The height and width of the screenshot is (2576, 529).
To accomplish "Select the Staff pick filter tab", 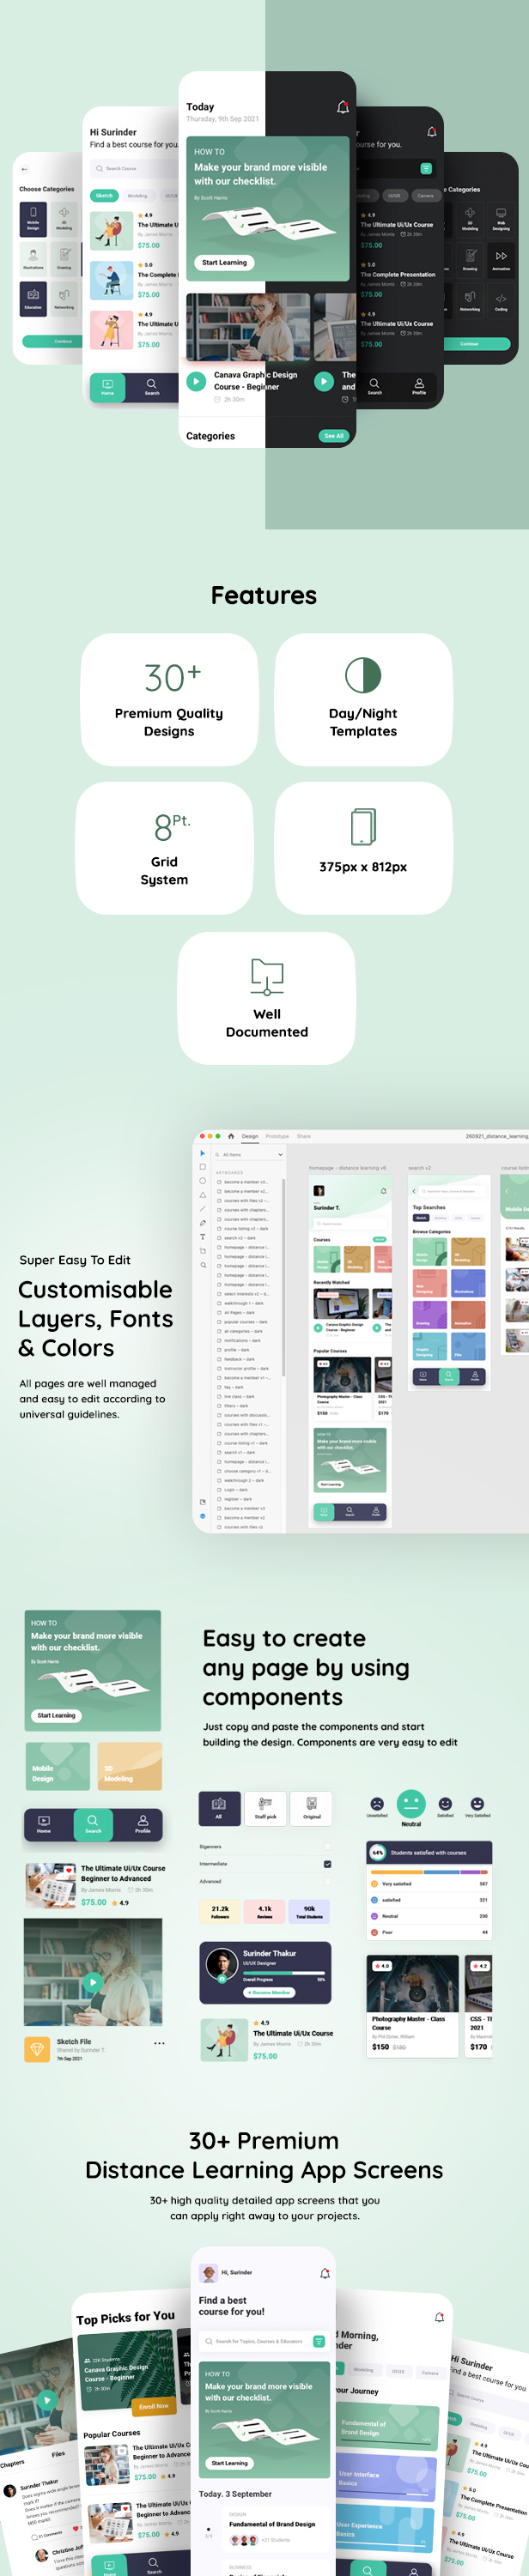I will click(x=265, y=1808).
